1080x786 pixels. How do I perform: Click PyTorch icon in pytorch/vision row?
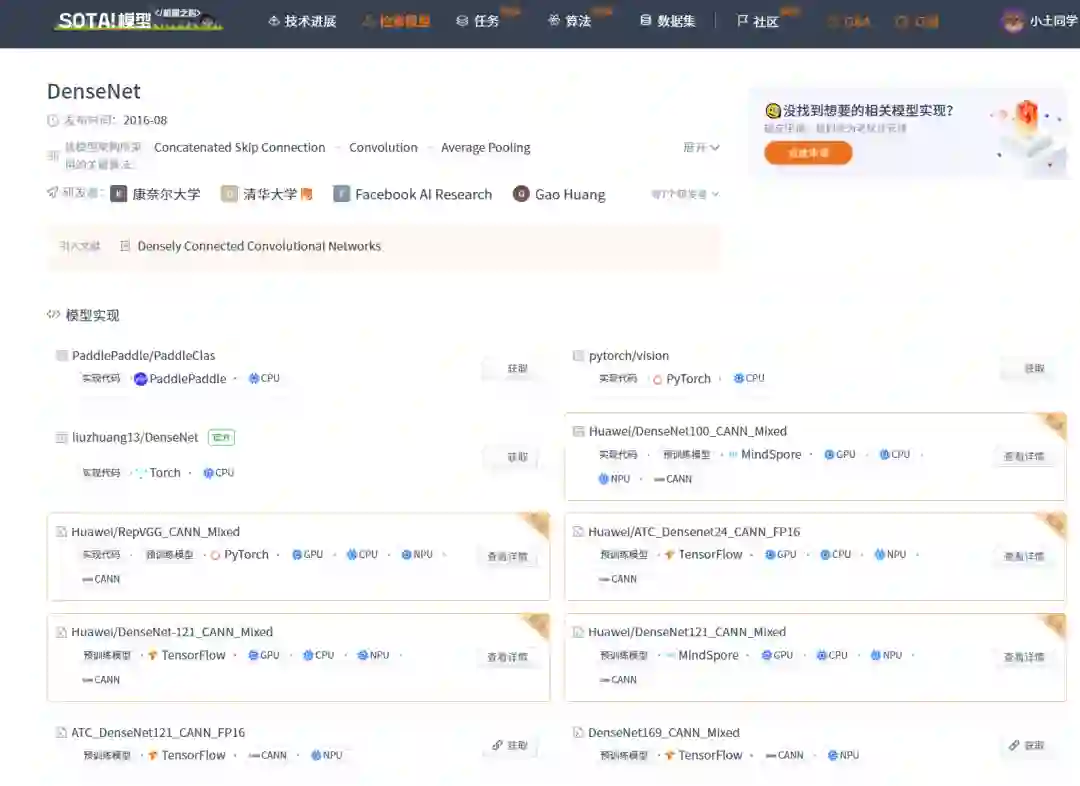tap(657, 379)
